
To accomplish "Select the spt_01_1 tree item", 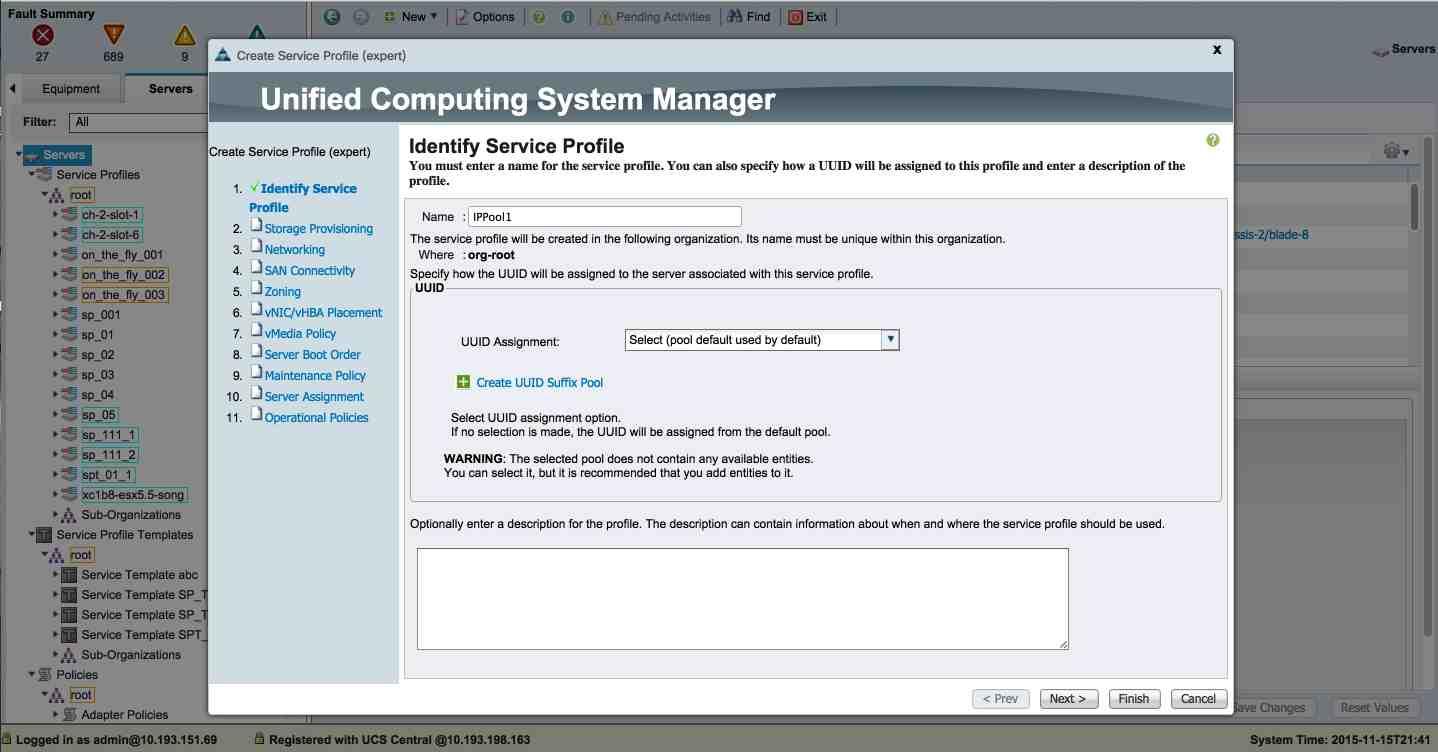I will pyautogui.click(x=107, y=475).
